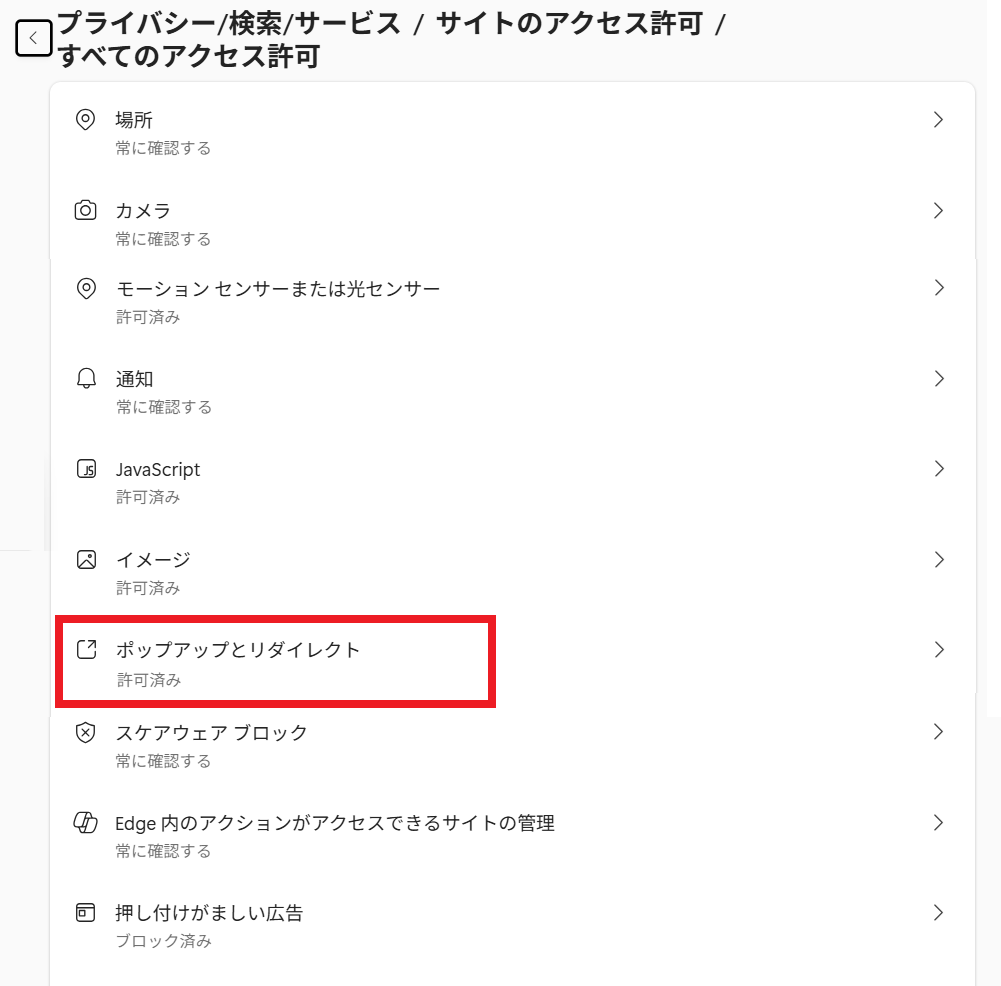Click the scareware blocker shield icon

click(x=86, y=733)
